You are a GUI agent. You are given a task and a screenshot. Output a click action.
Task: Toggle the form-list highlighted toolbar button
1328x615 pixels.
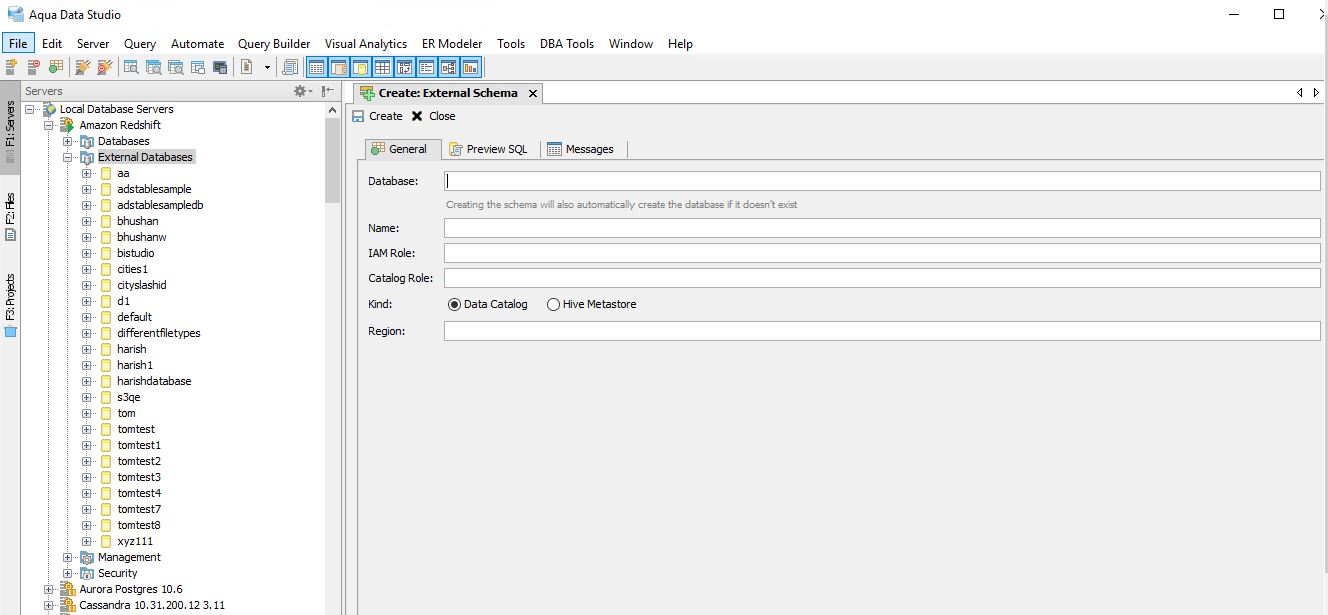coord(427,67)
